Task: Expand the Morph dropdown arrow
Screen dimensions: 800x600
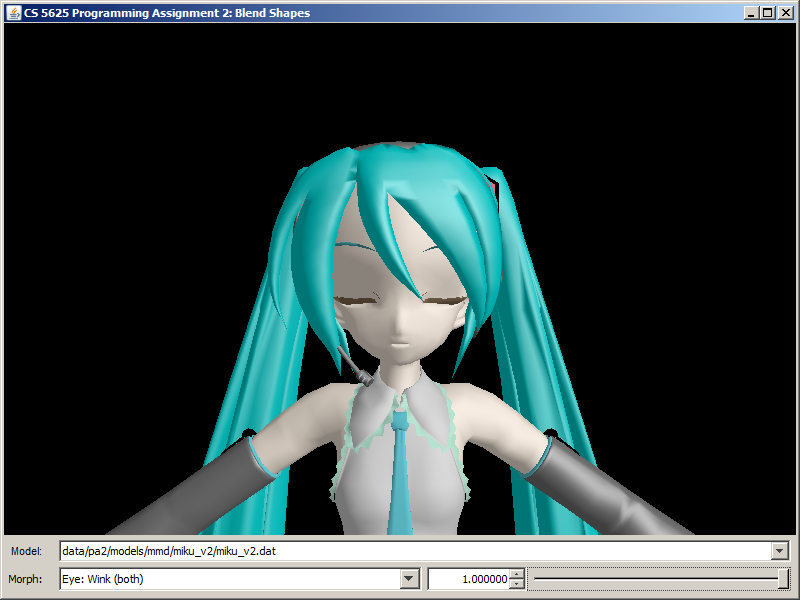Action: coord(409,579)
